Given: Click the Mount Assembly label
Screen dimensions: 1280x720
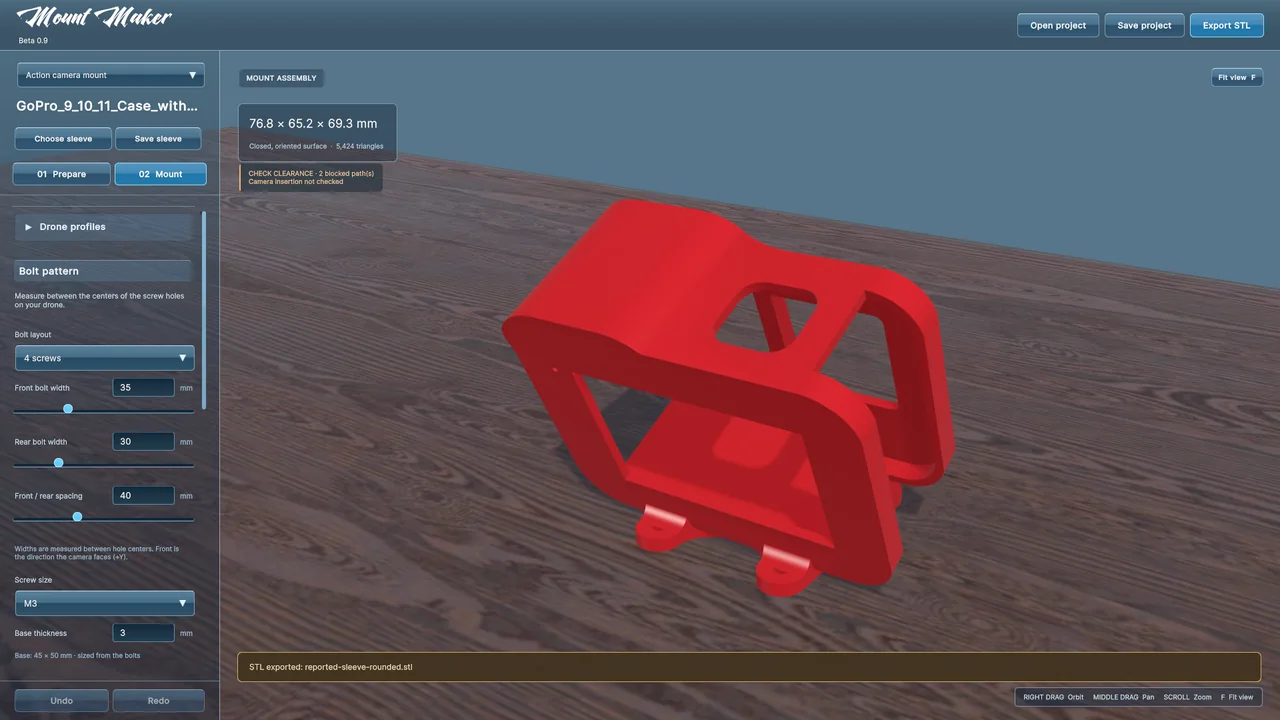Looking at the screenshot, I should point(281,78).
